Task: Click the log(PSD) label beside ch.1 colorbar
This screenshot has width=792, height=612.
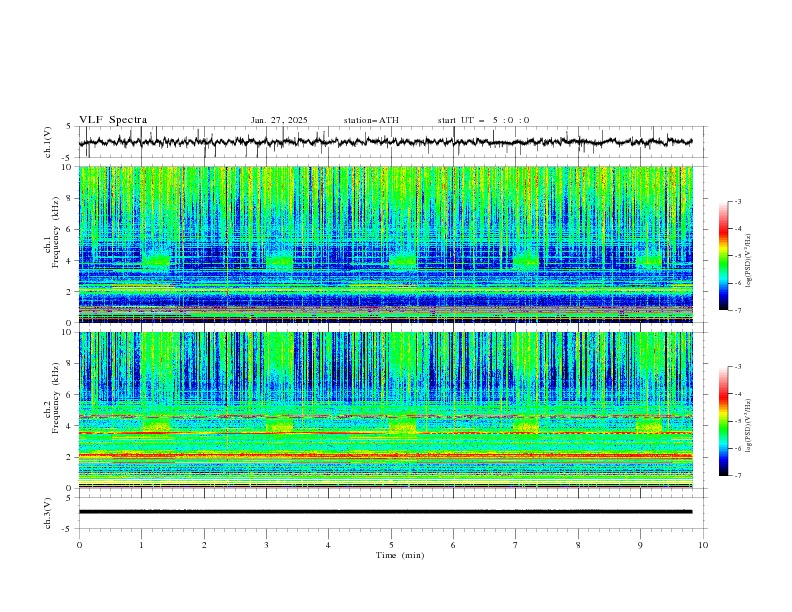Action: click(x=748, y=261)
